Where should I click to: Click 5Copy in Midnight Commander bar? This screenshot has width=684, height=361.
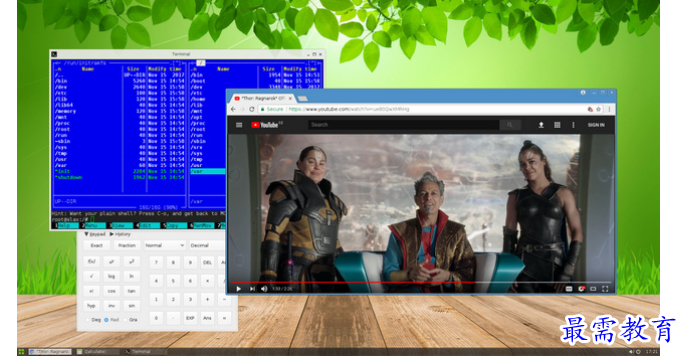(x=174, y=225)
